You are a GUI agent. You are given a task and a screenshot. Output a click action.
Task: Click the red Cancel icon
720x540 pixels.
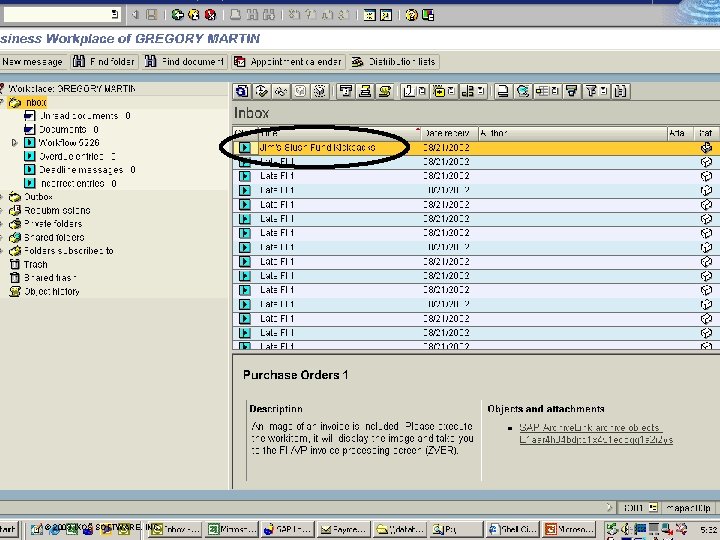coord(210,15)
